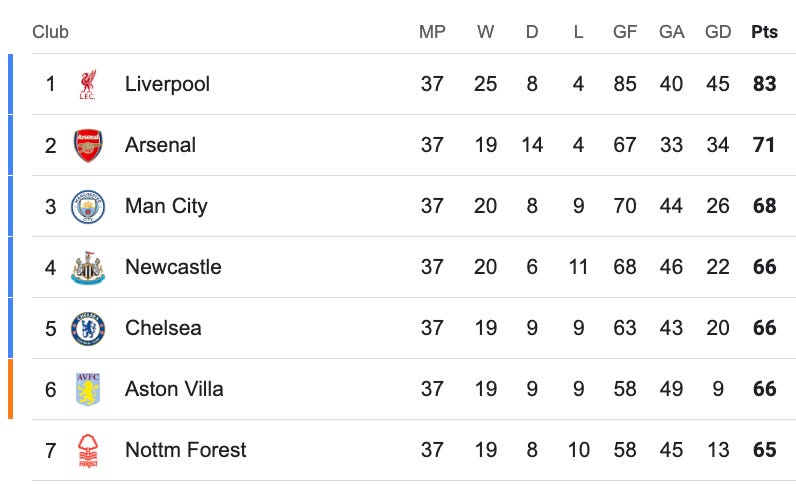
Task: Click the Club column header
Action: tap(50, 32)
